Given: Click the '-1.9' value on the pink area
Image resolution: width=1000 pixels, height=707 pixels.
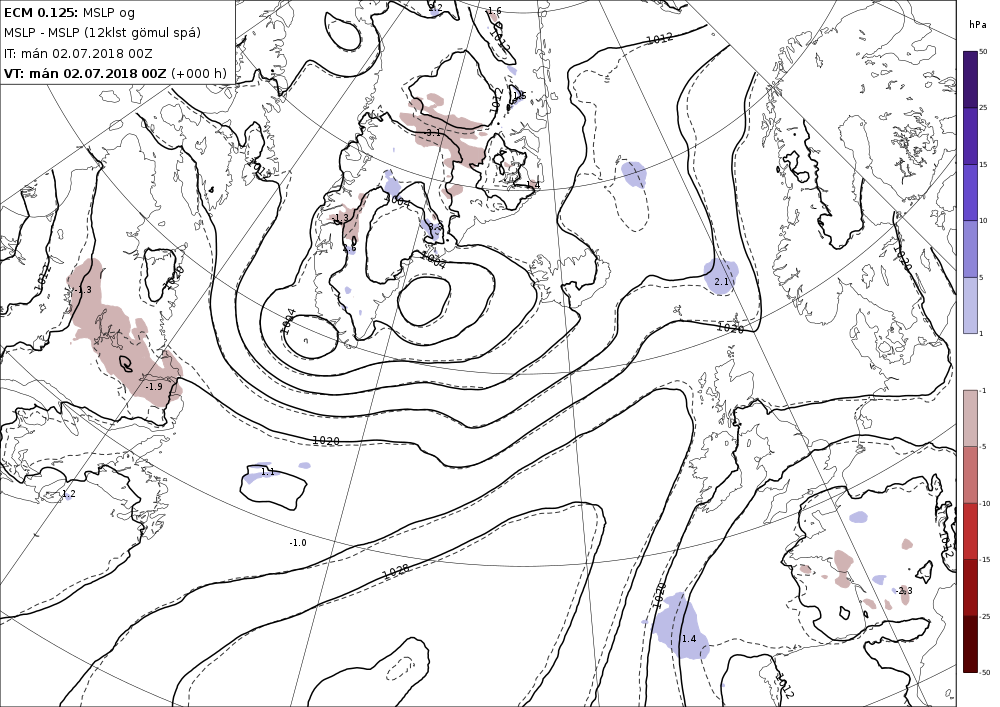Looking at the screenshot, I should click(x=154, y=387).
